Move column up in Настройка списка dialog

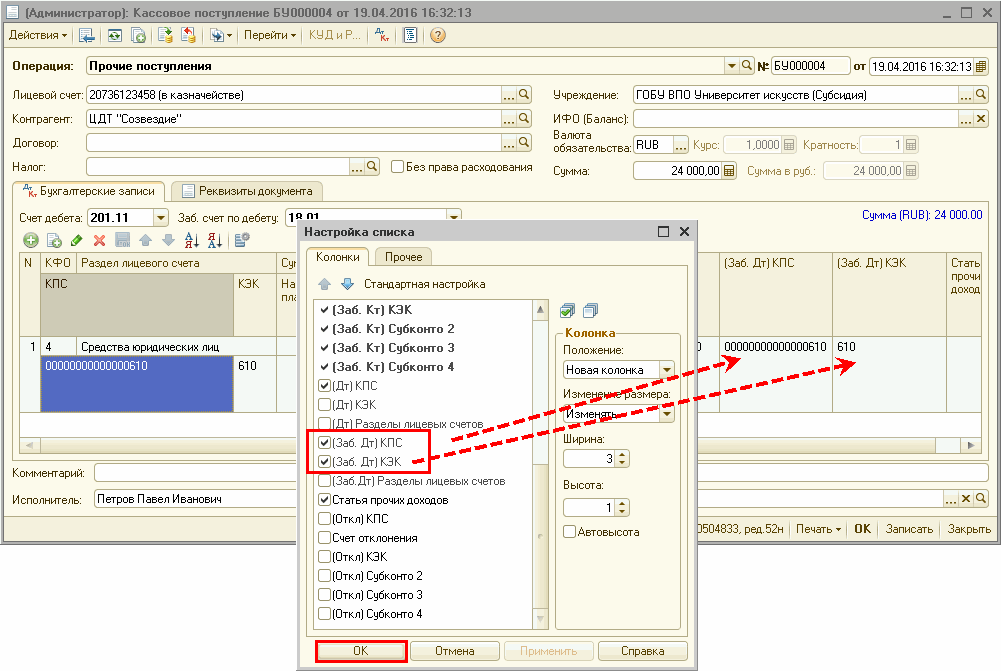pos(324,283)
